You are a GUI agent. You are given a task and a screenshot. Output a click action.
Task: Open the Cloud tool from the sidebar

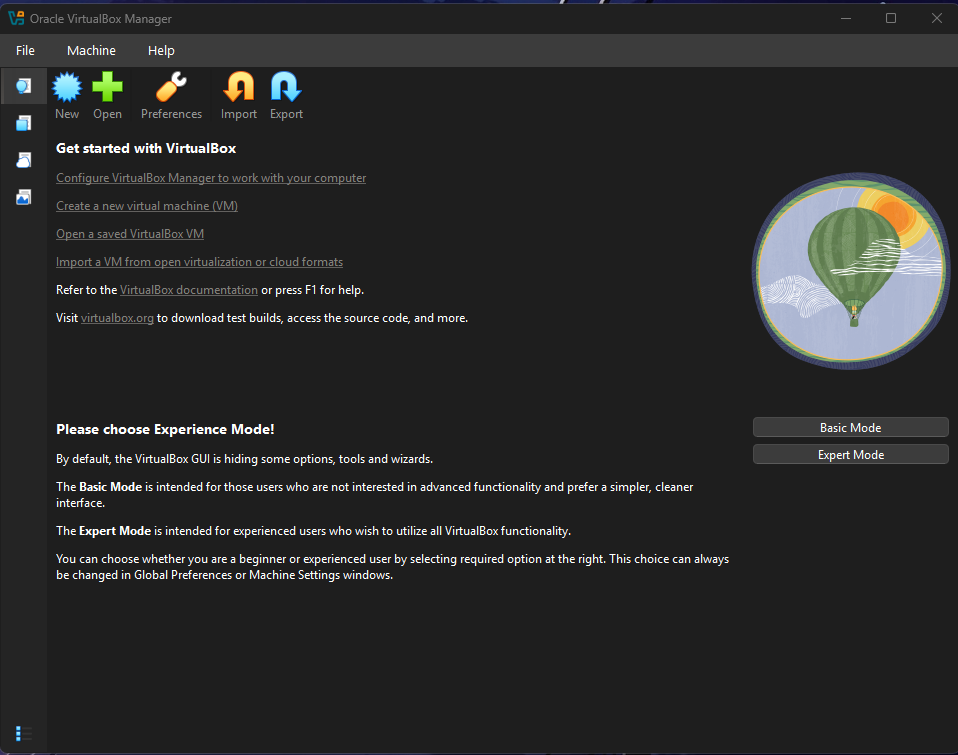pyautogui.click(x=23, y=160)
